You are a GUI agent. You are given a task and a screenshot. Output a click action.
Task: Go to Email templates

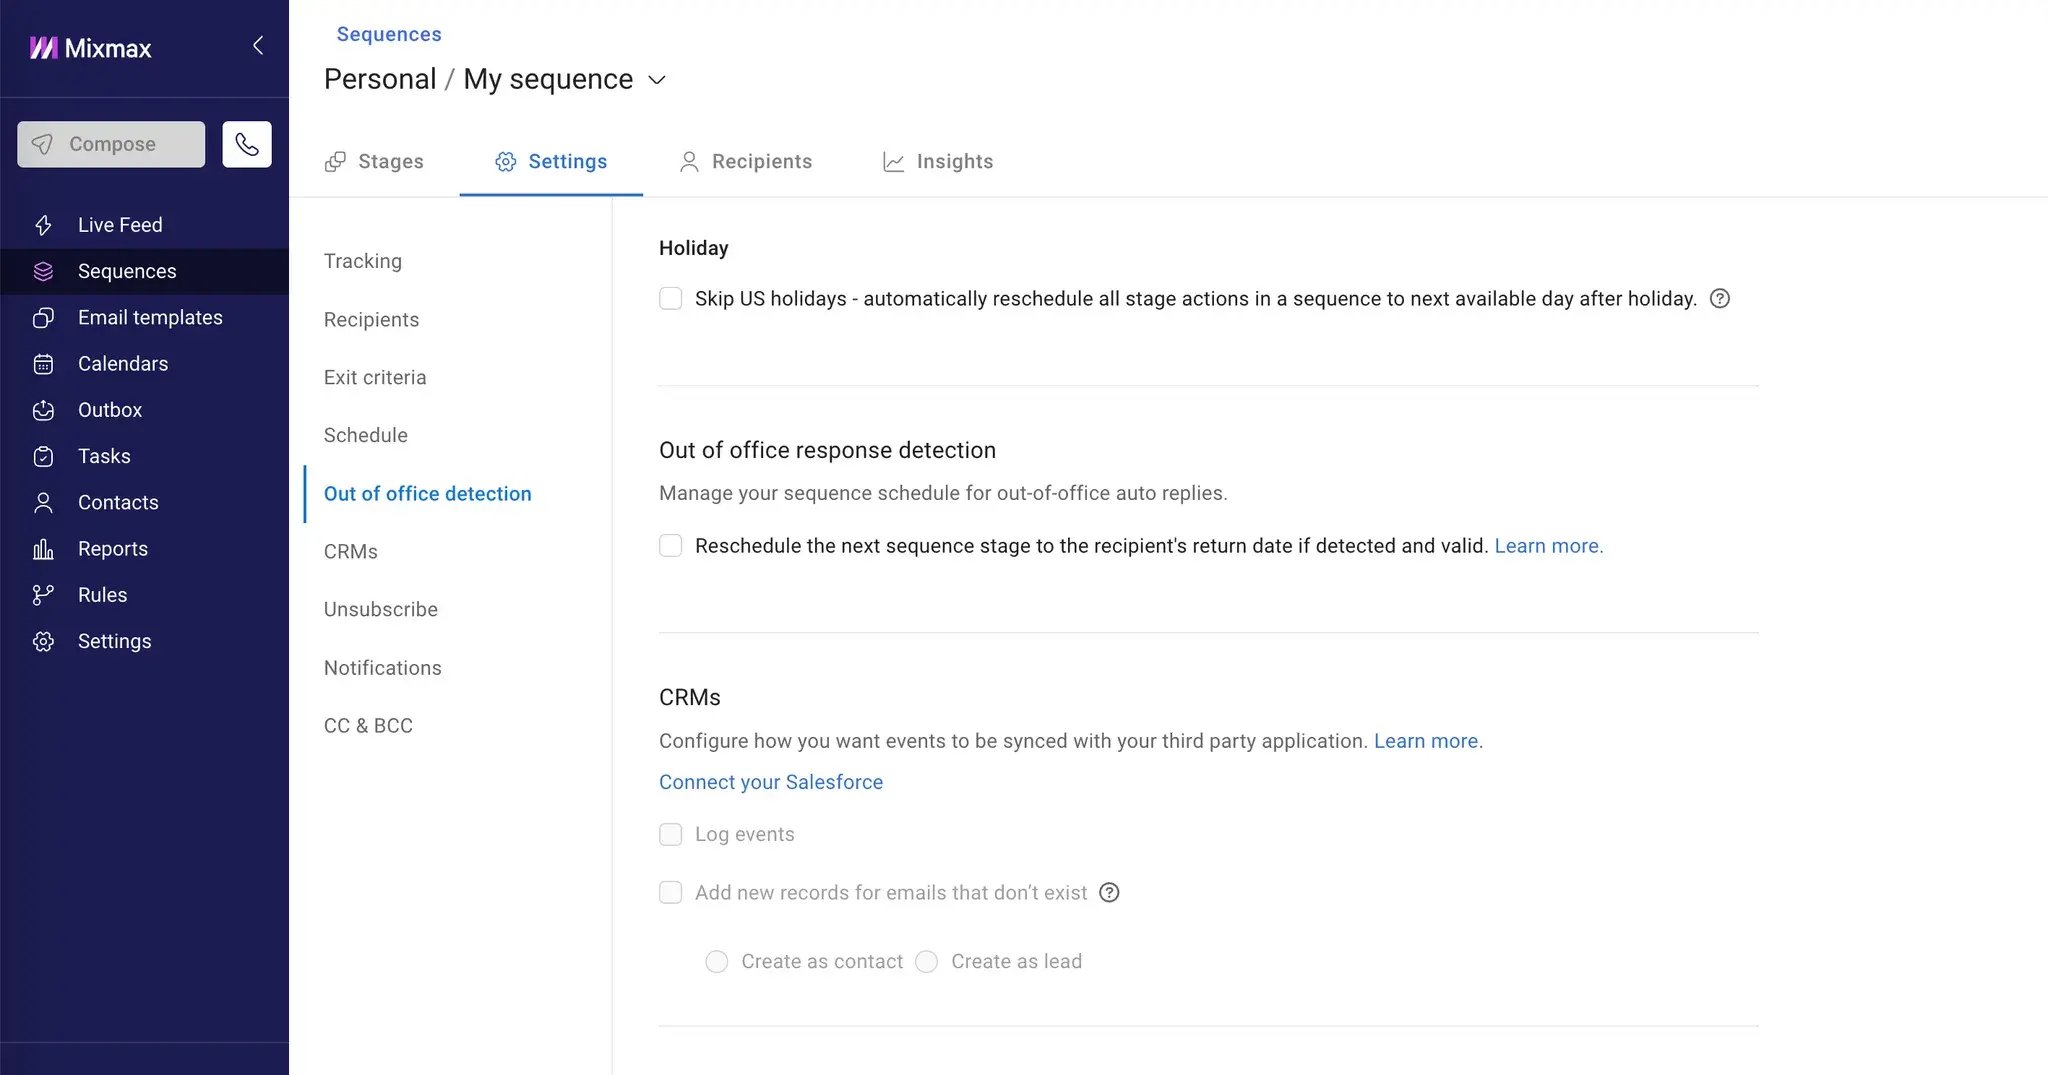(x=144, y=318)
